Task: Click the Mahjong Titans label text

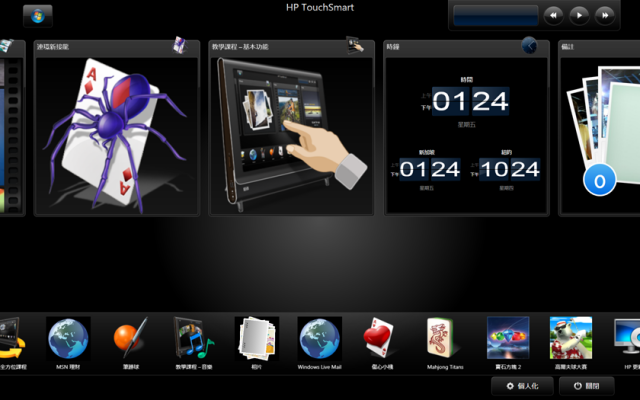Action: click(445, 367)
